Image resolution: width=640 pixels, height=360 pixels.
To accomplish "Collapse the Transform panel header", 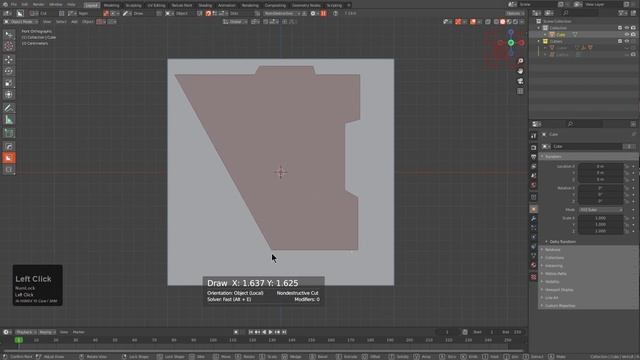I will point(588,157).
